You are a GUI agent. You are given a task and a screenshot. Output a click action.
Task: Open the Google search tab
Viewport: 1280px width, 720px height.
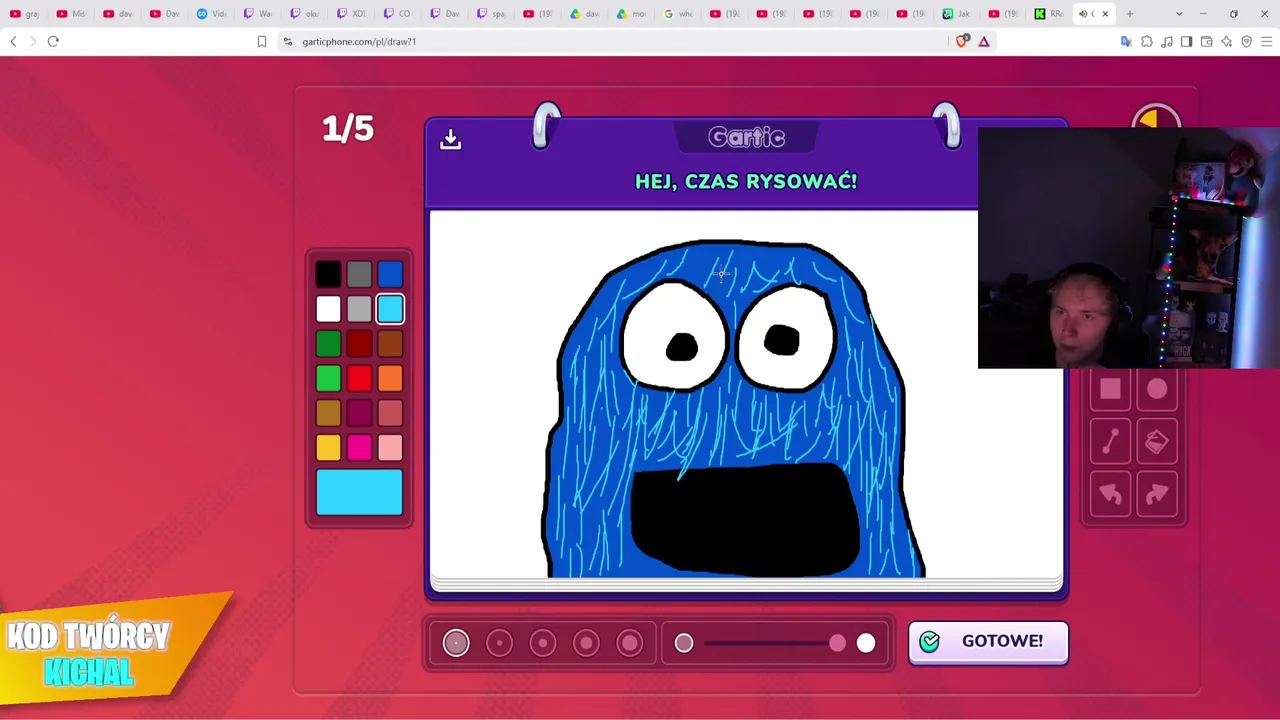coord(678,14)
